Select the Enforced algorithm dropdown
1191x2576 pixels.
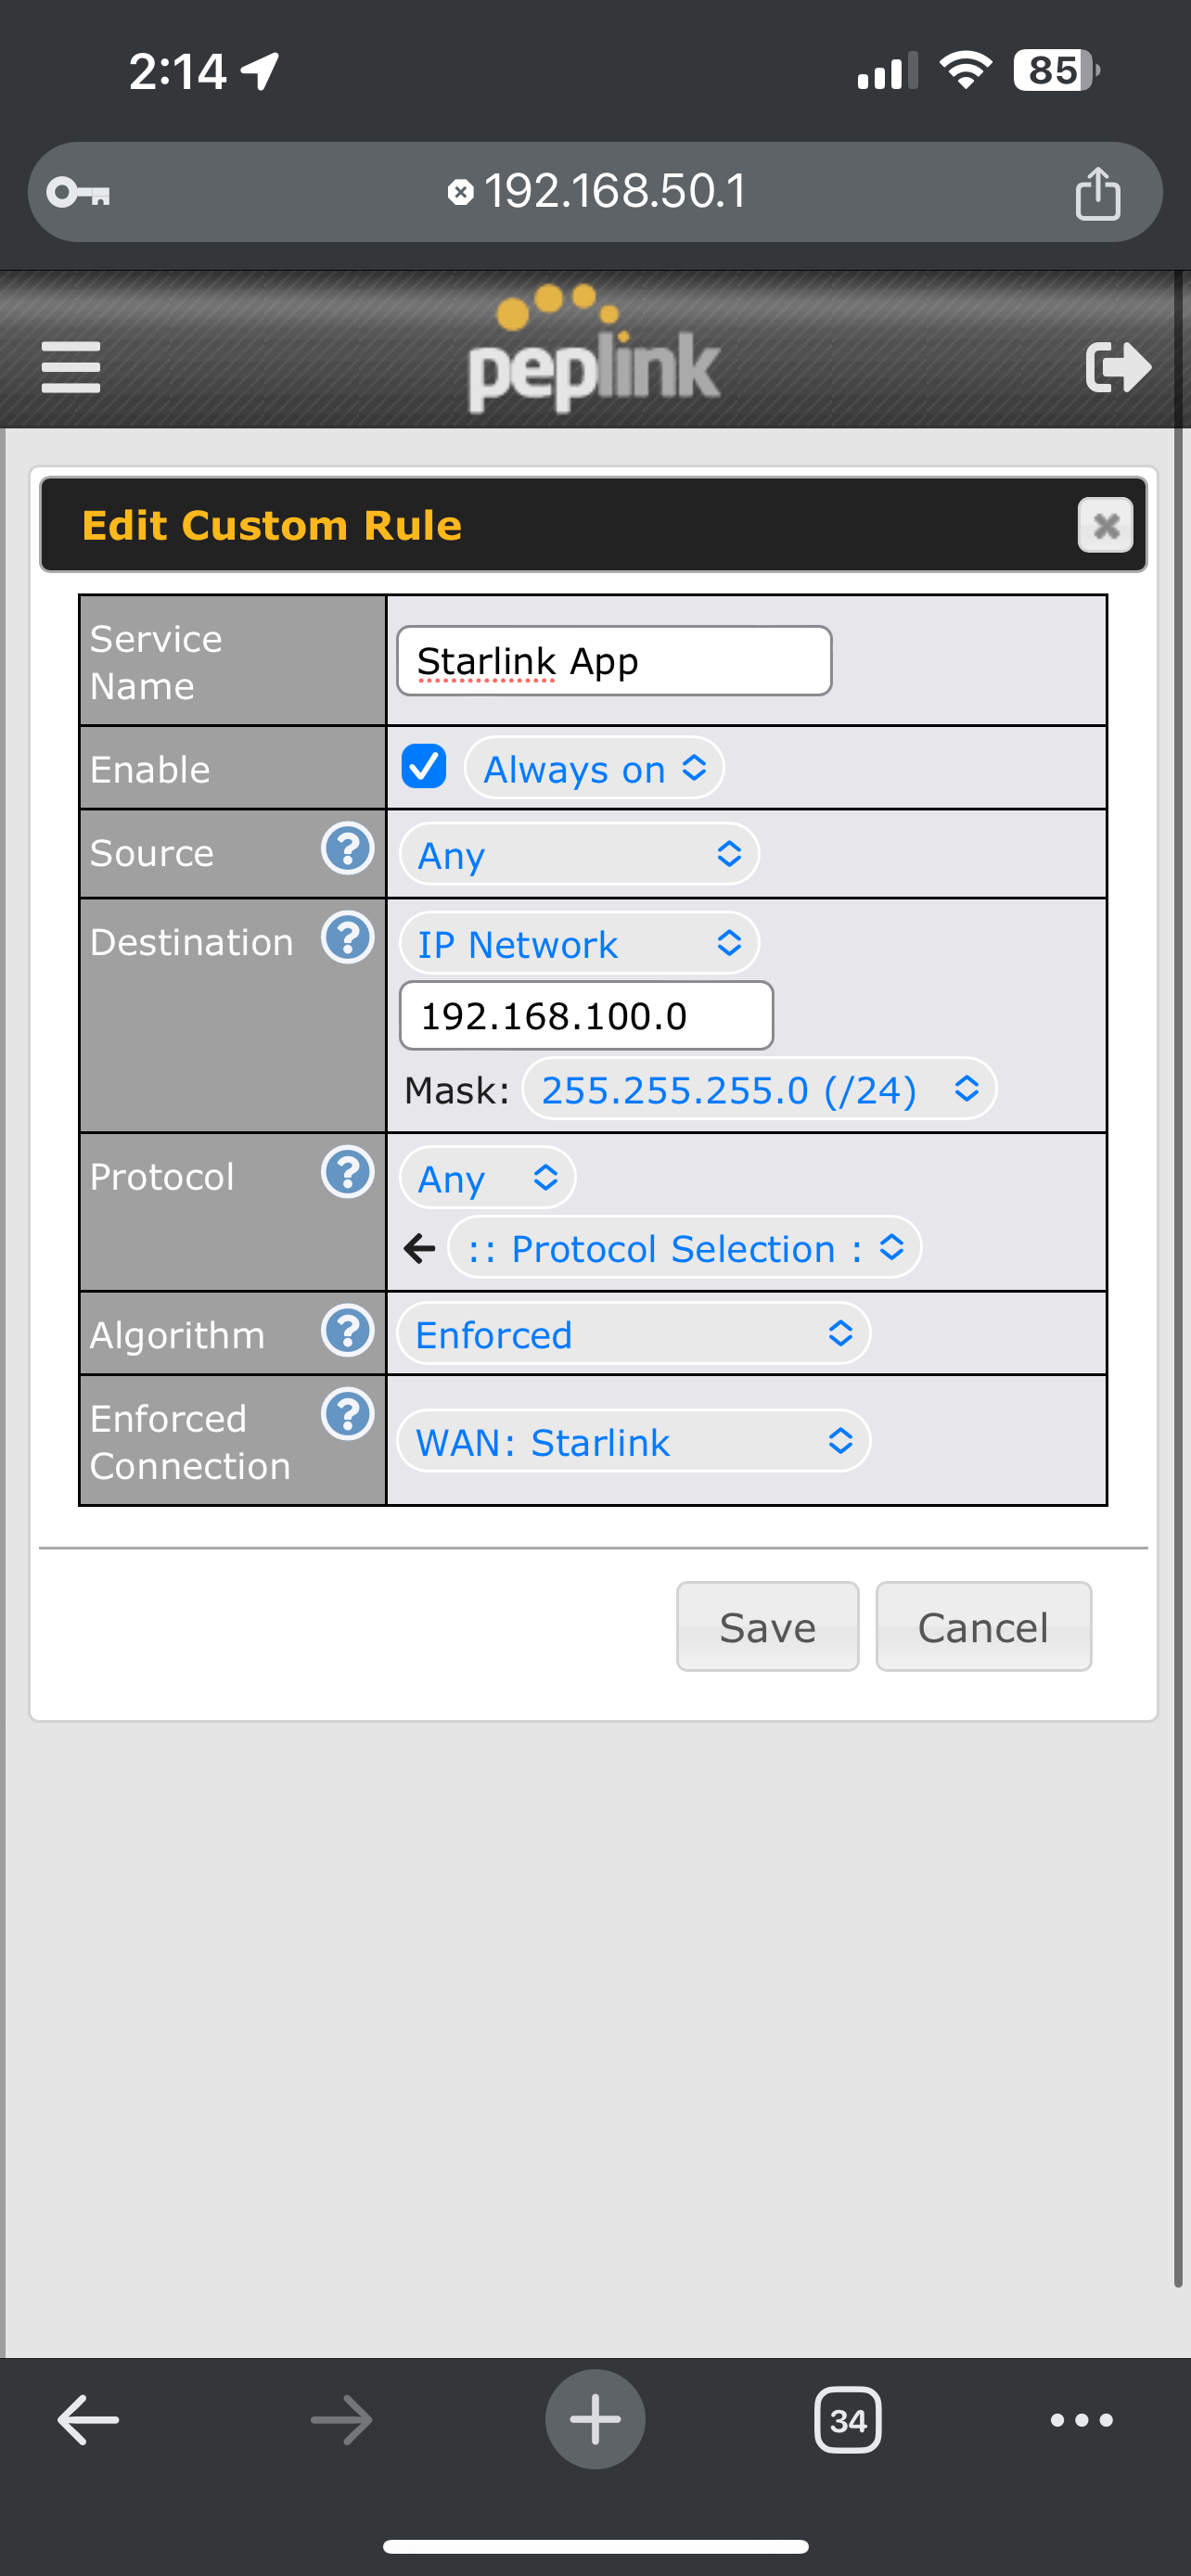coord(633,1334)
